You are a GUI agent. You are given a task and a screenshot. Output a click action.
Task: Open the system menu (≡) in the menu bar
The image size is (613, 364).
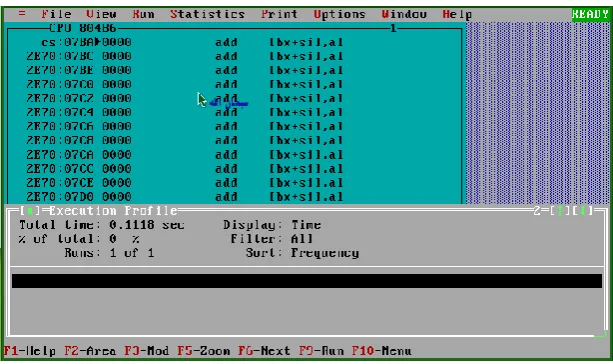point(22,14)
